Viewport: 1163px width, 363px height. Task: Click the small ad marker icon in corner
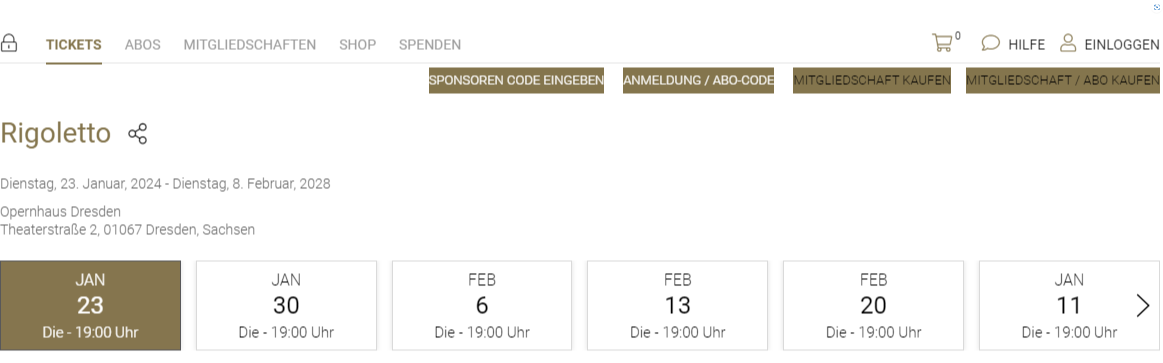(x=1156, y=7)
